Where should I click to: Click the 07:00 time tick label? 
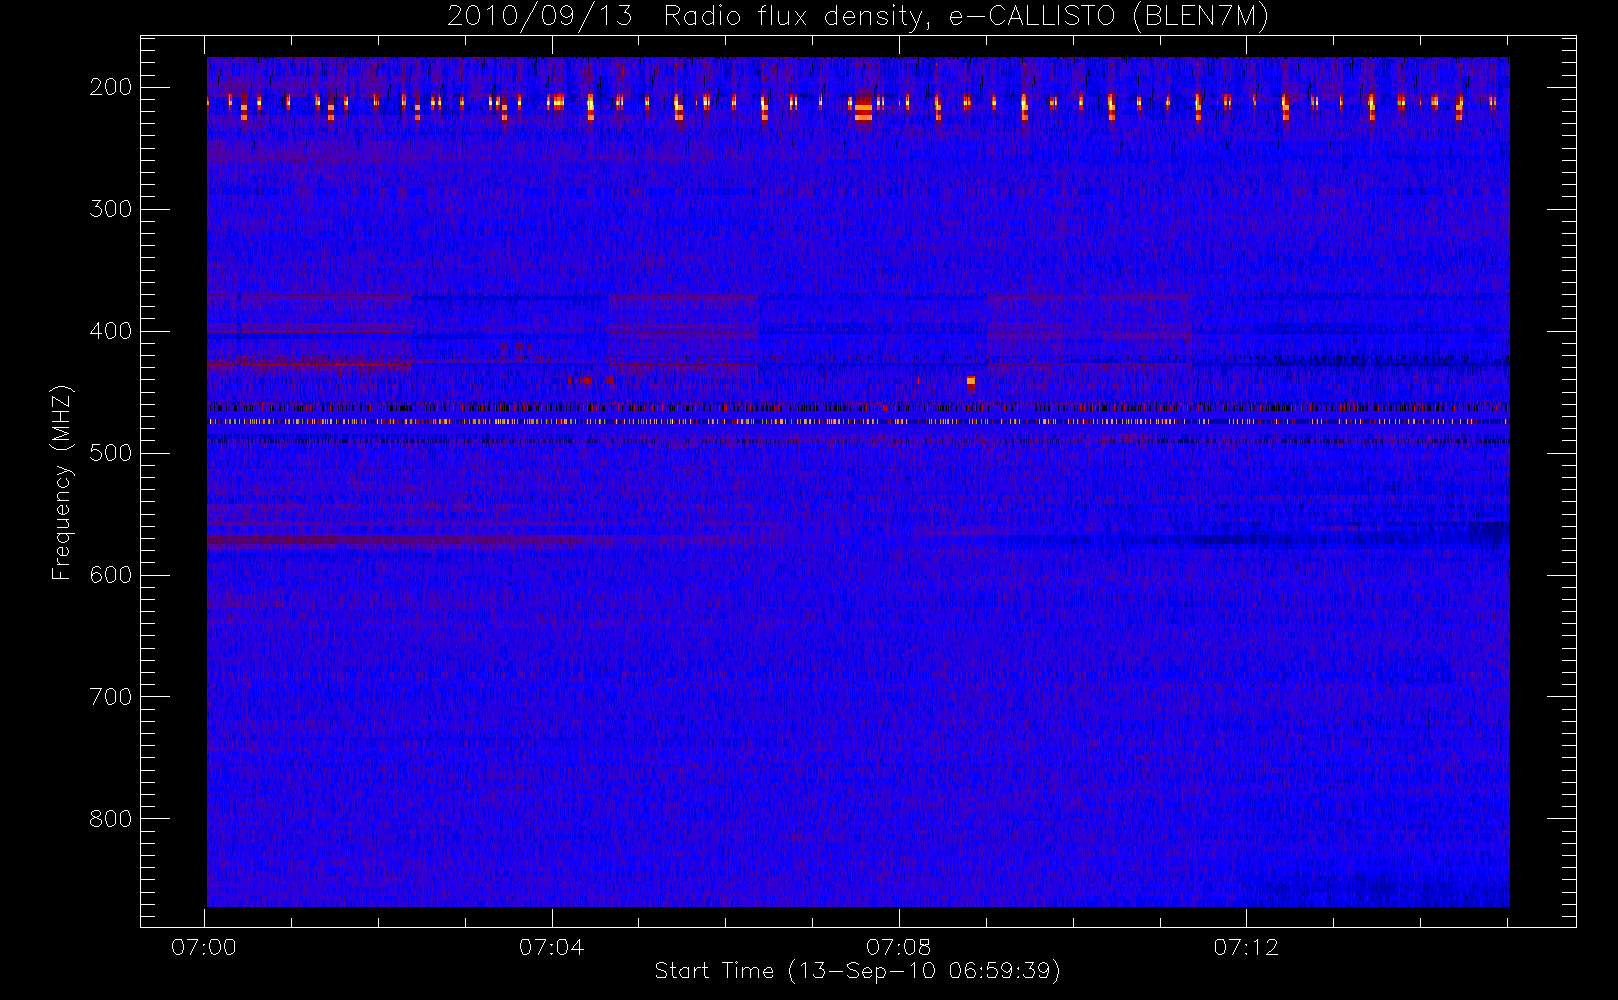[x=204, y=947]
